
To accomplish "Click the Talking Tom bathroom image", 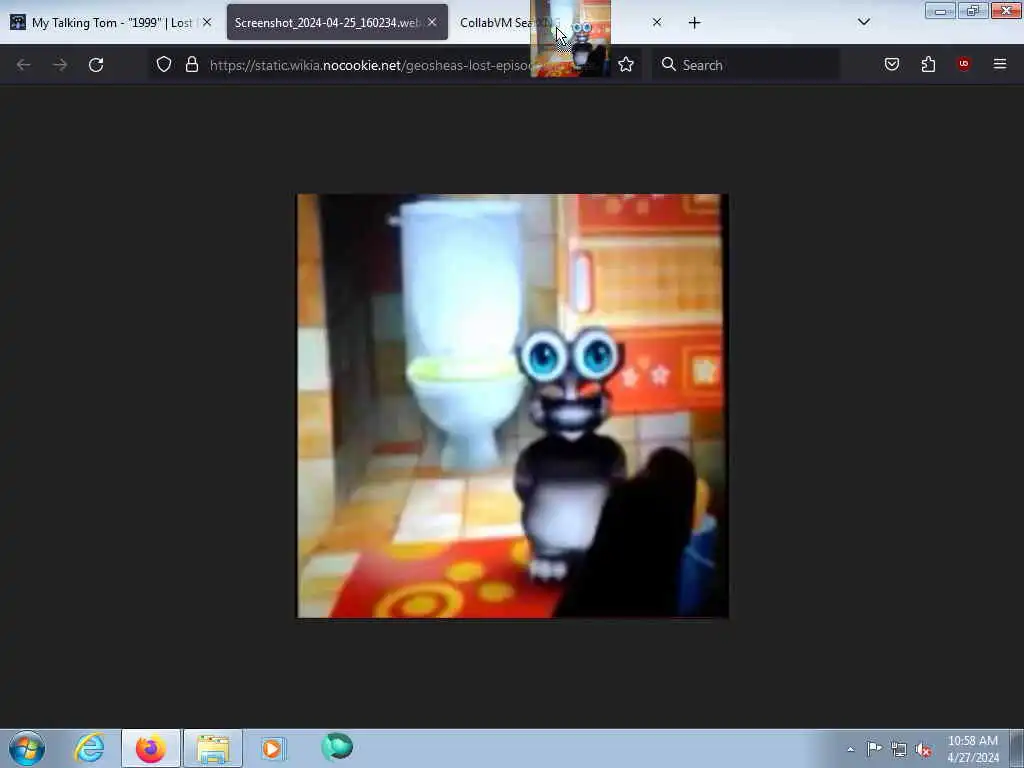I will point(513,406).
